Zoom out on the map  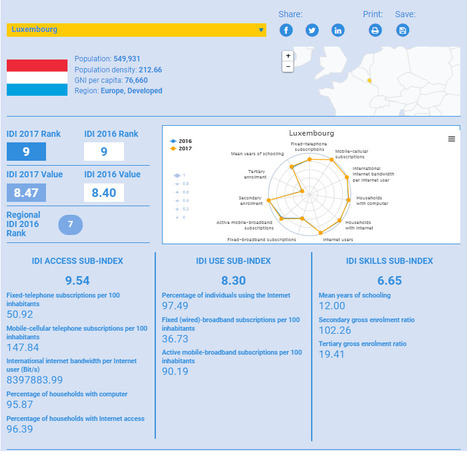click(288, 67)
